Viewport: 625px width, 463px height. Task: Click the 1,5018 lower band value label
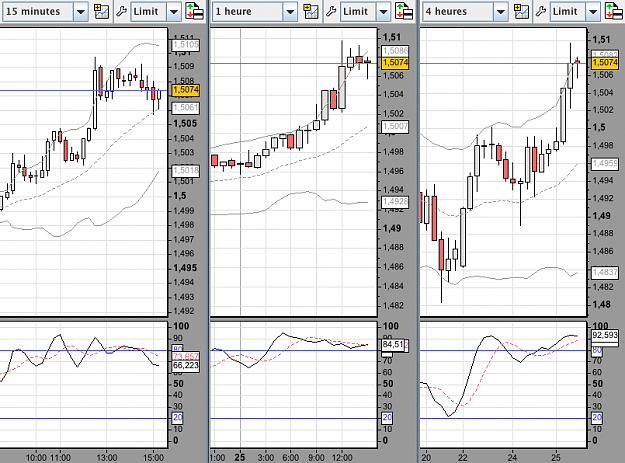(x=185, y=171)
